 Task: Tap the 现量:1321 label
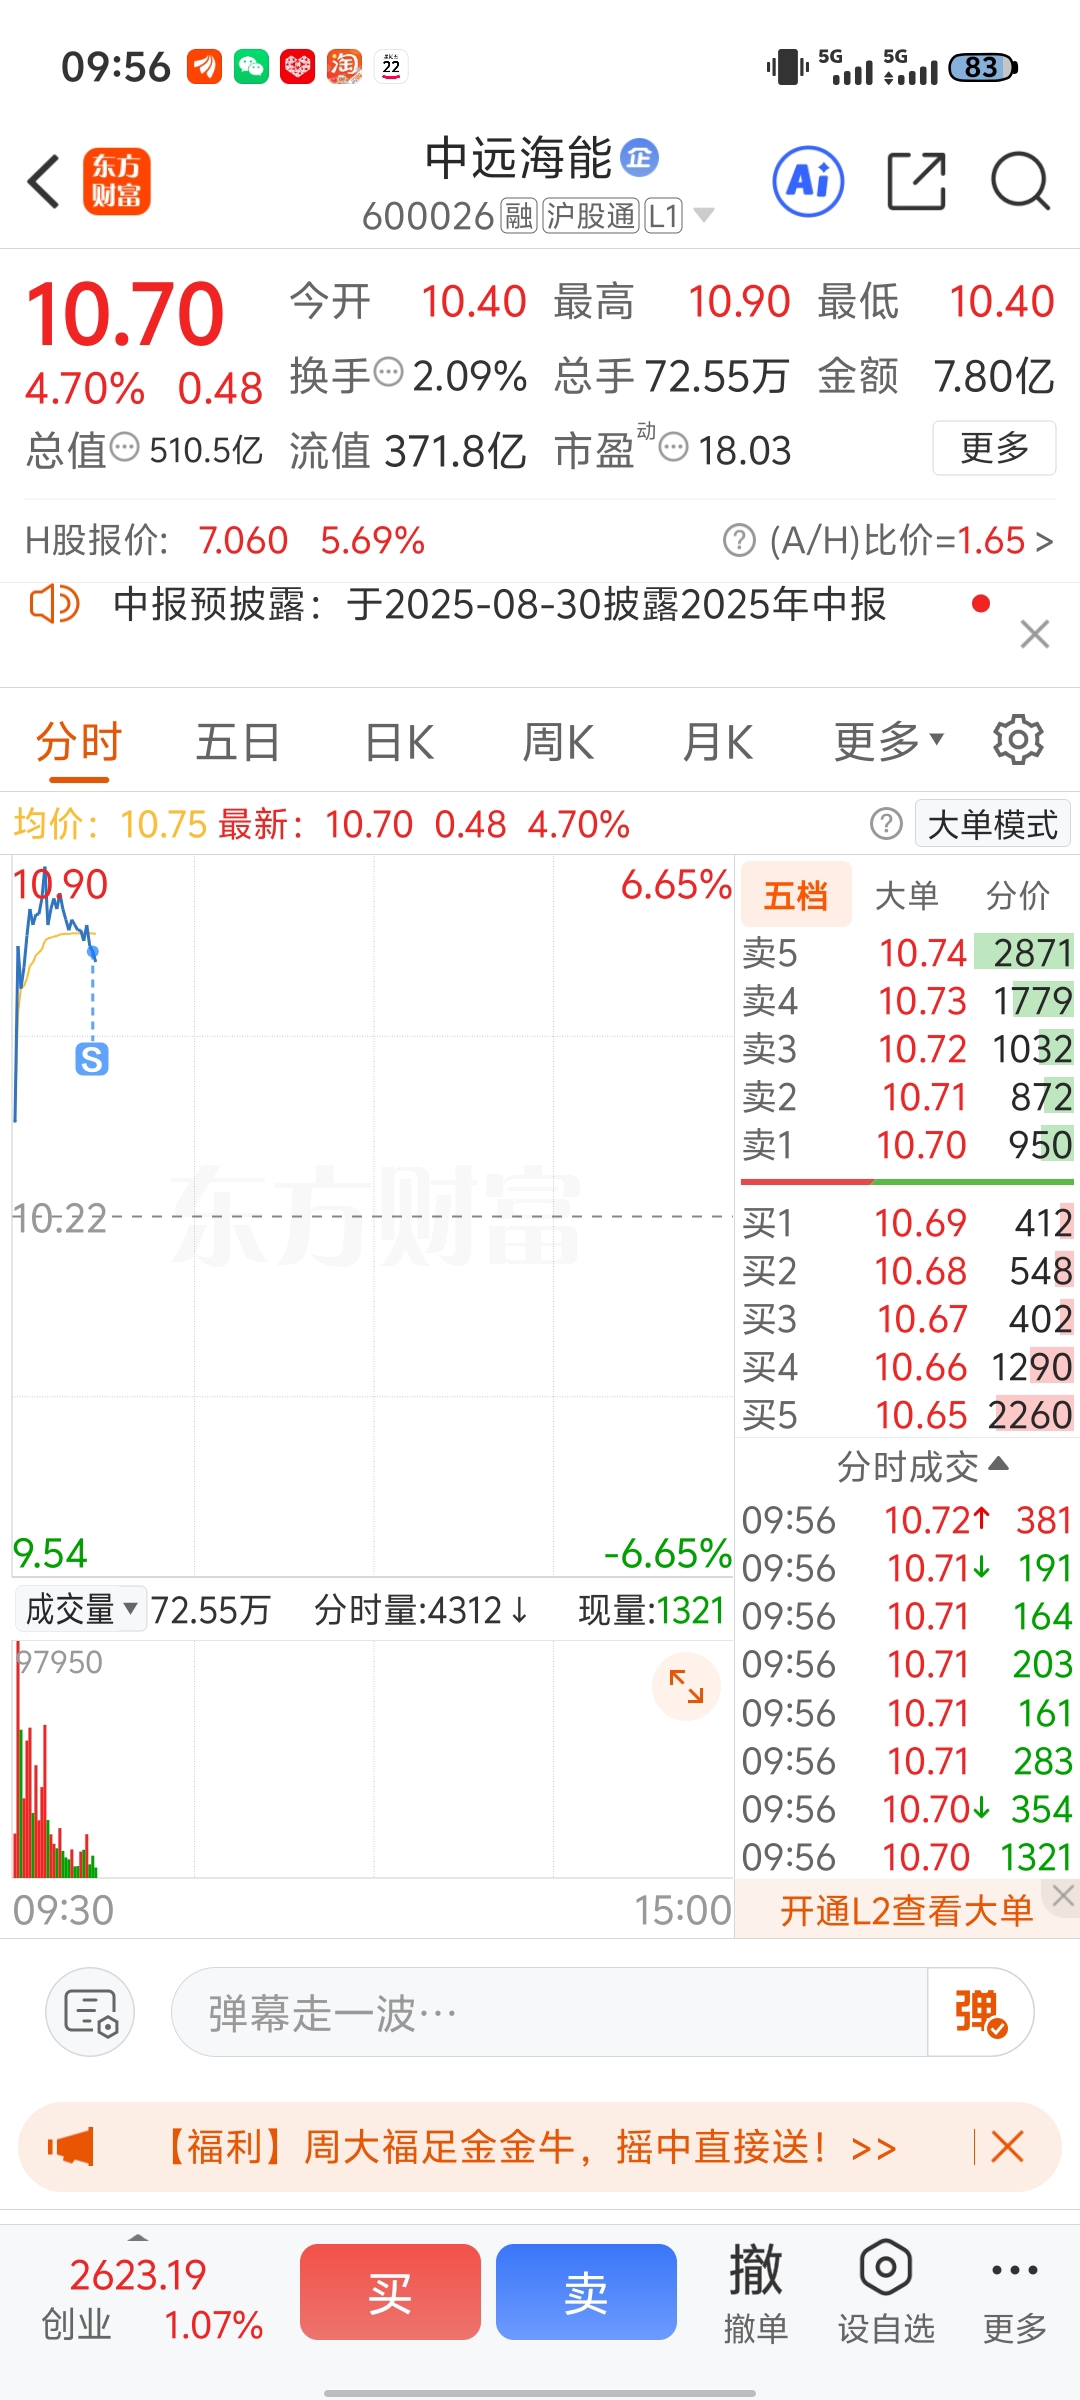pyautogui.click(x=652, y=1610)
